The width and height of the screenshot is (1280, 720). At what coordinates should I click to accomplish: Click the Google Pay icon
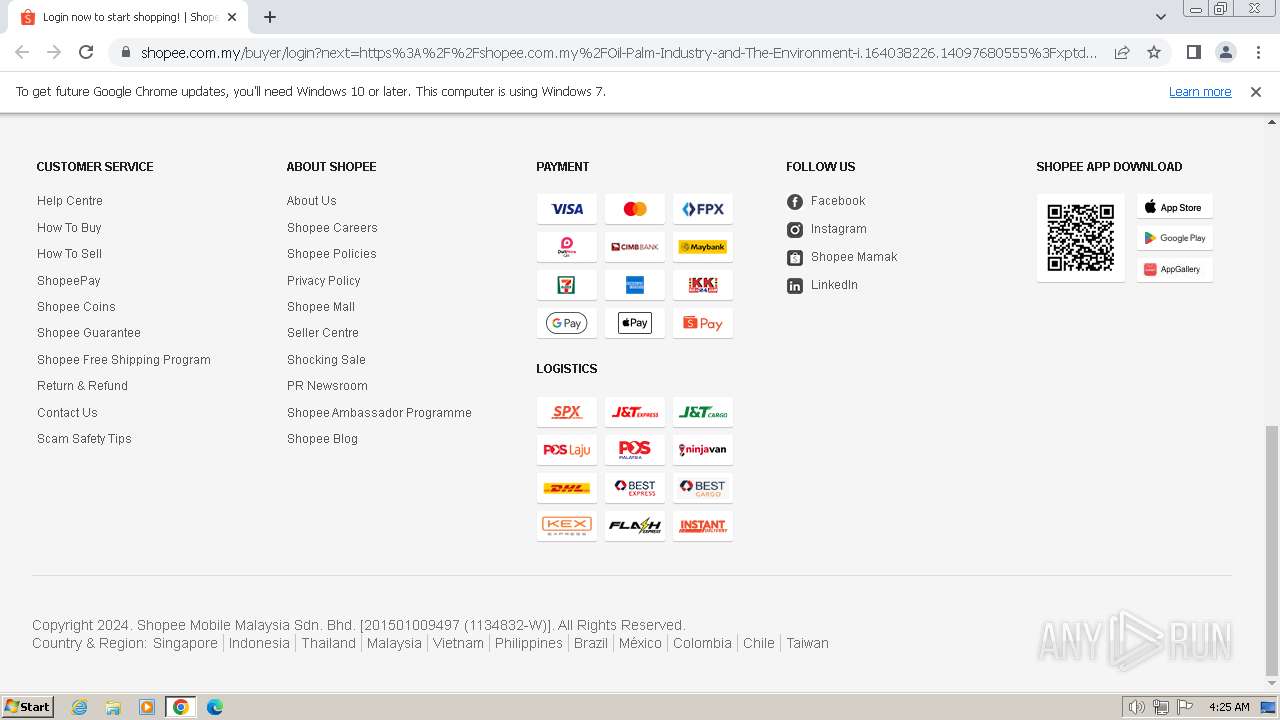(567, 323)
